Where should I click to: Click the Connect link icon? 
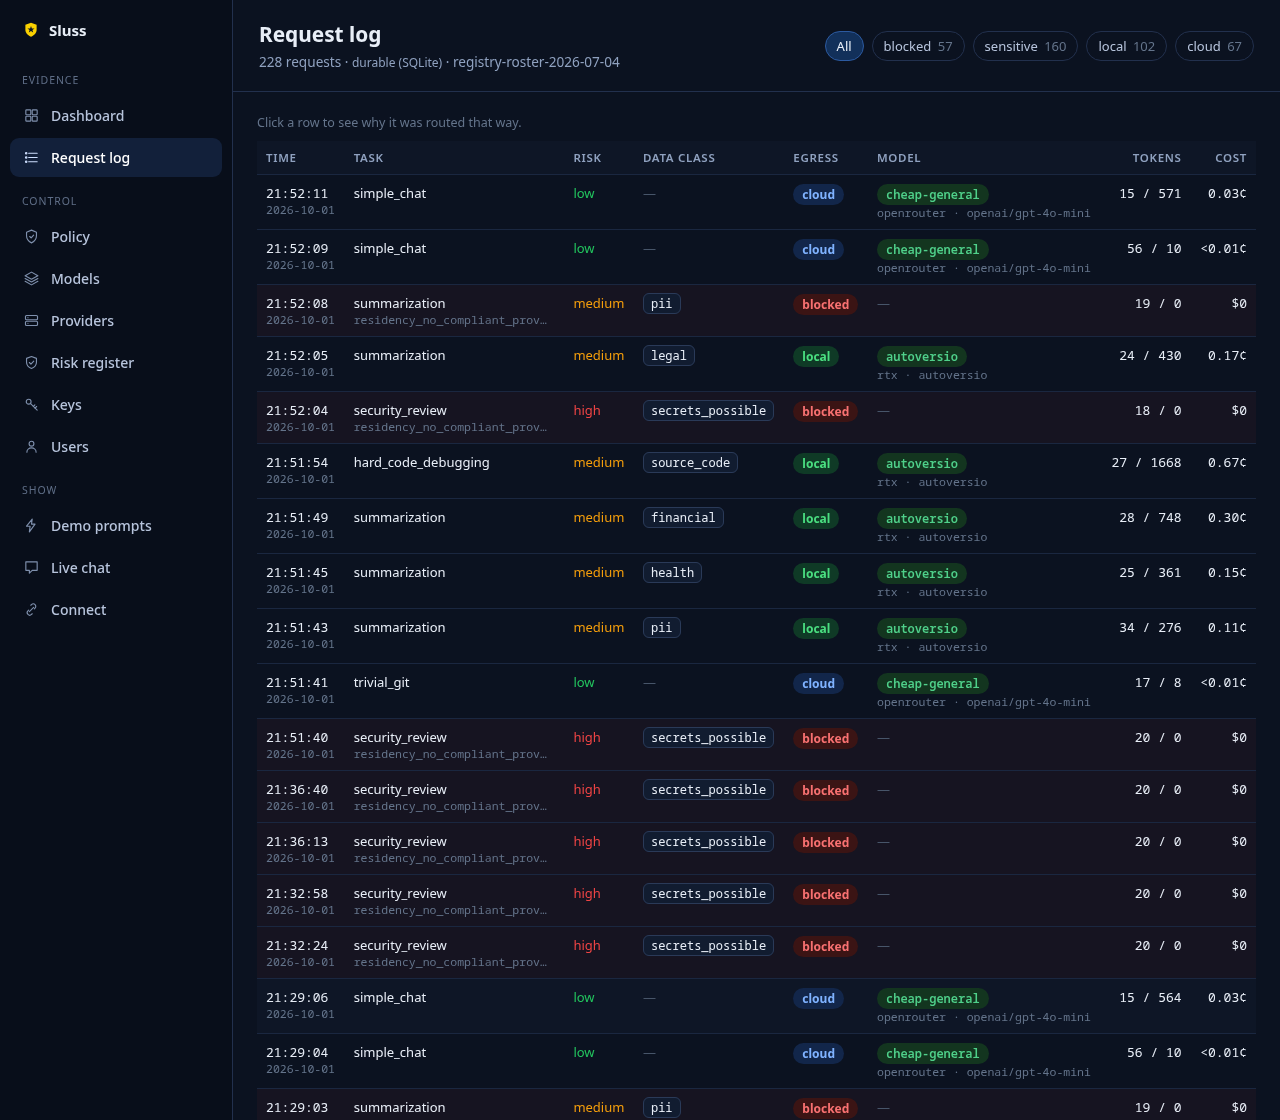coord(31,610)
